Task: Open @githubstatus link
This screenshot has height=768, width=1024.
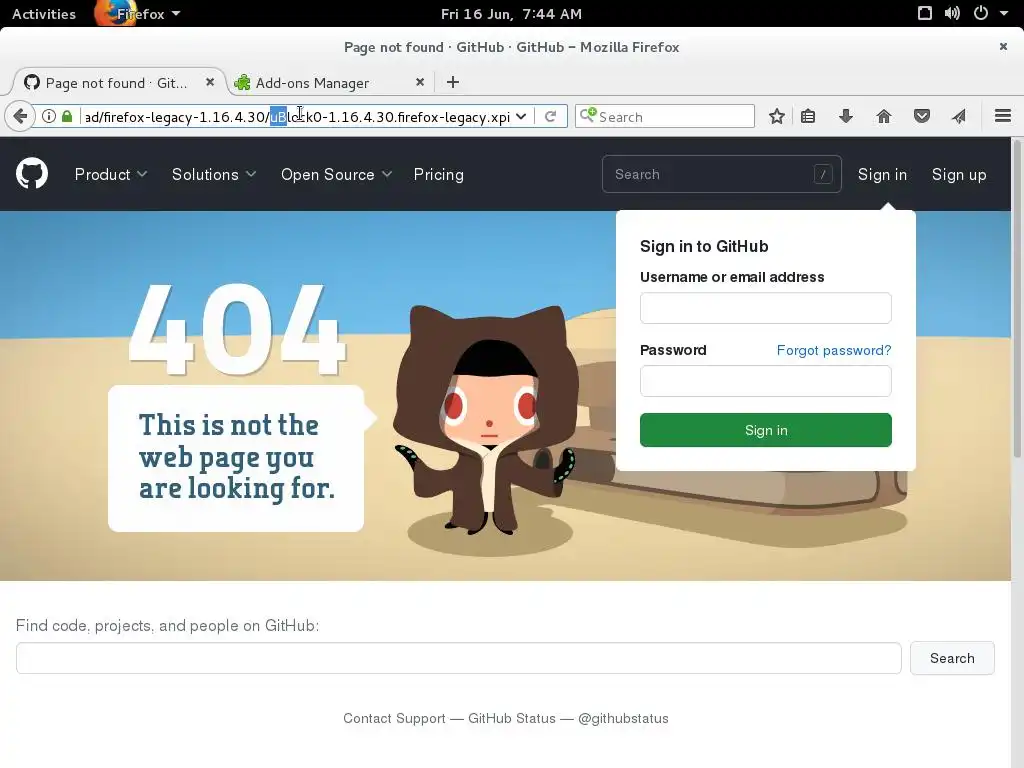Action: click(623, 718)
